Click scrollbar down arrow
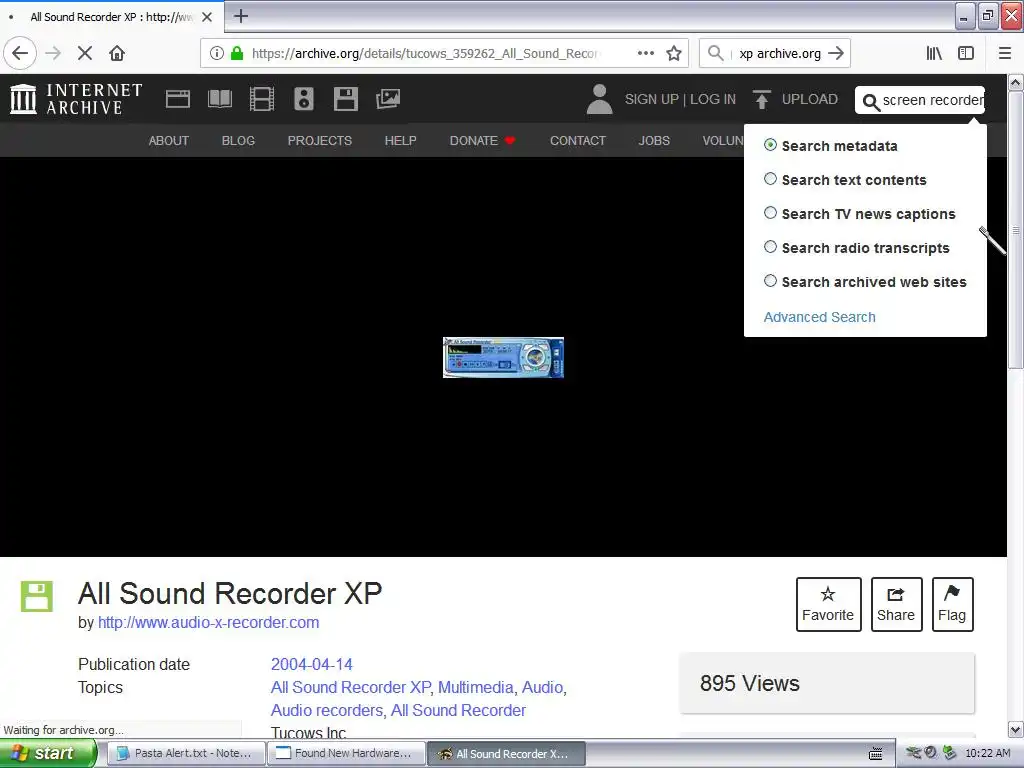 [x=1016, y=729]
